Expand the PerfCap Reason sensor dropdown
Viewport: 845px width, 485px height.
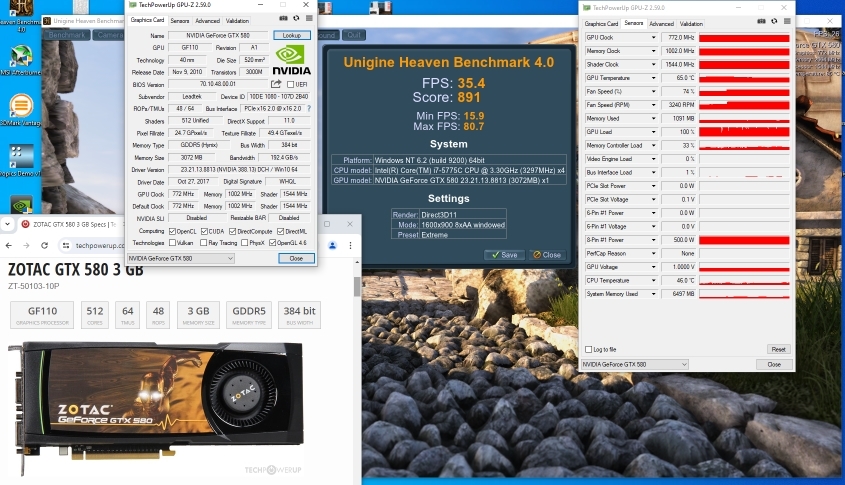pyautogui.click(x=654, y=253)
